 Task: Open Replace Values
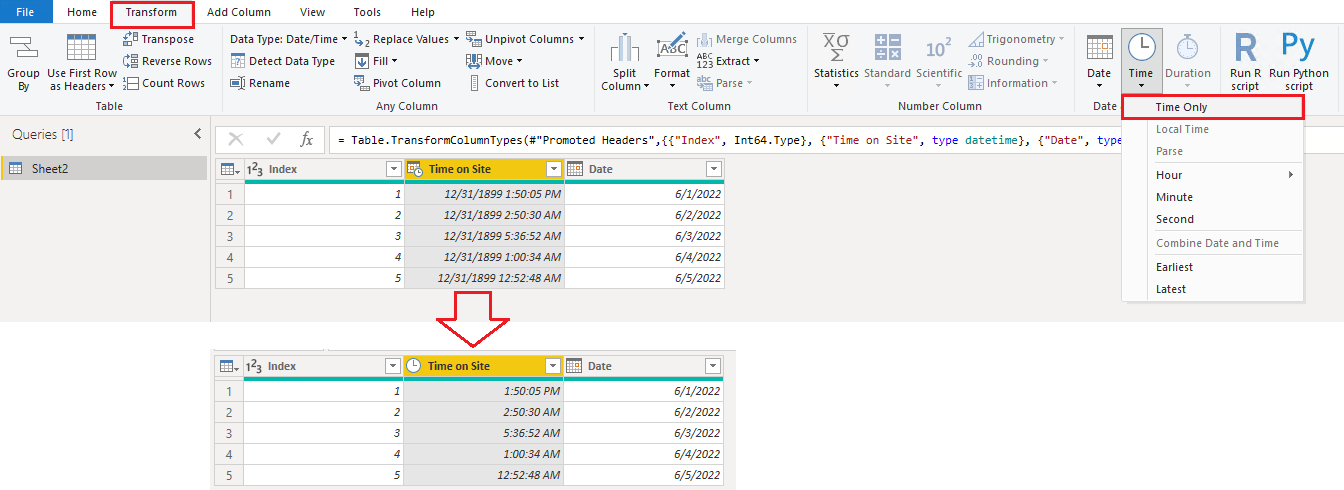coord(406,39)
